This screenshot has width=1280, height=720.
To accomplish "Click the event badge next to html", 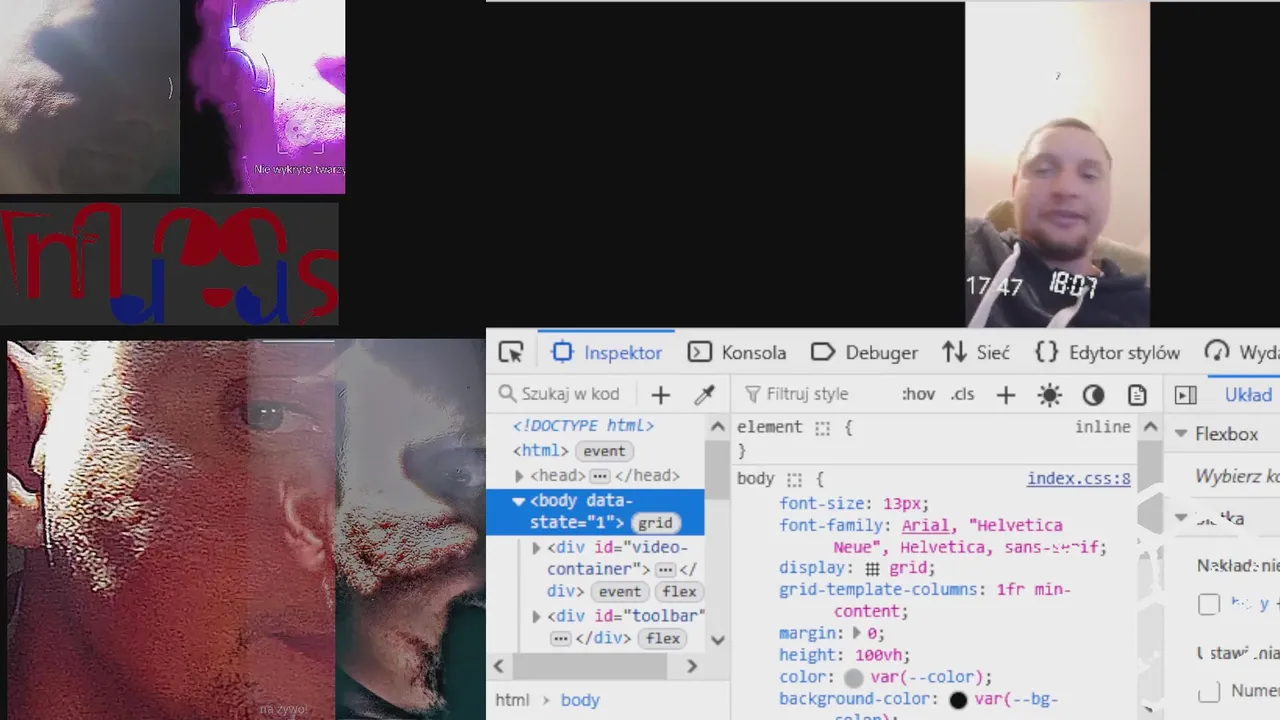I will coord(604,451).
